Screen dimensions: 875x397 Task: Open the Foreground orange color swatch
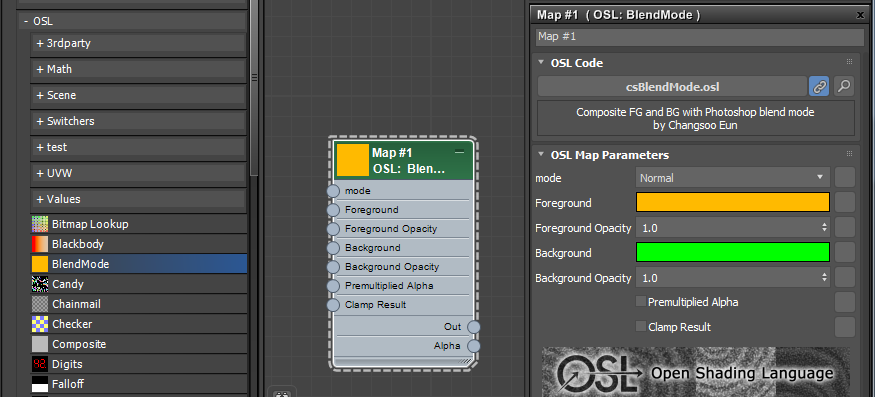tap(733, 202)
